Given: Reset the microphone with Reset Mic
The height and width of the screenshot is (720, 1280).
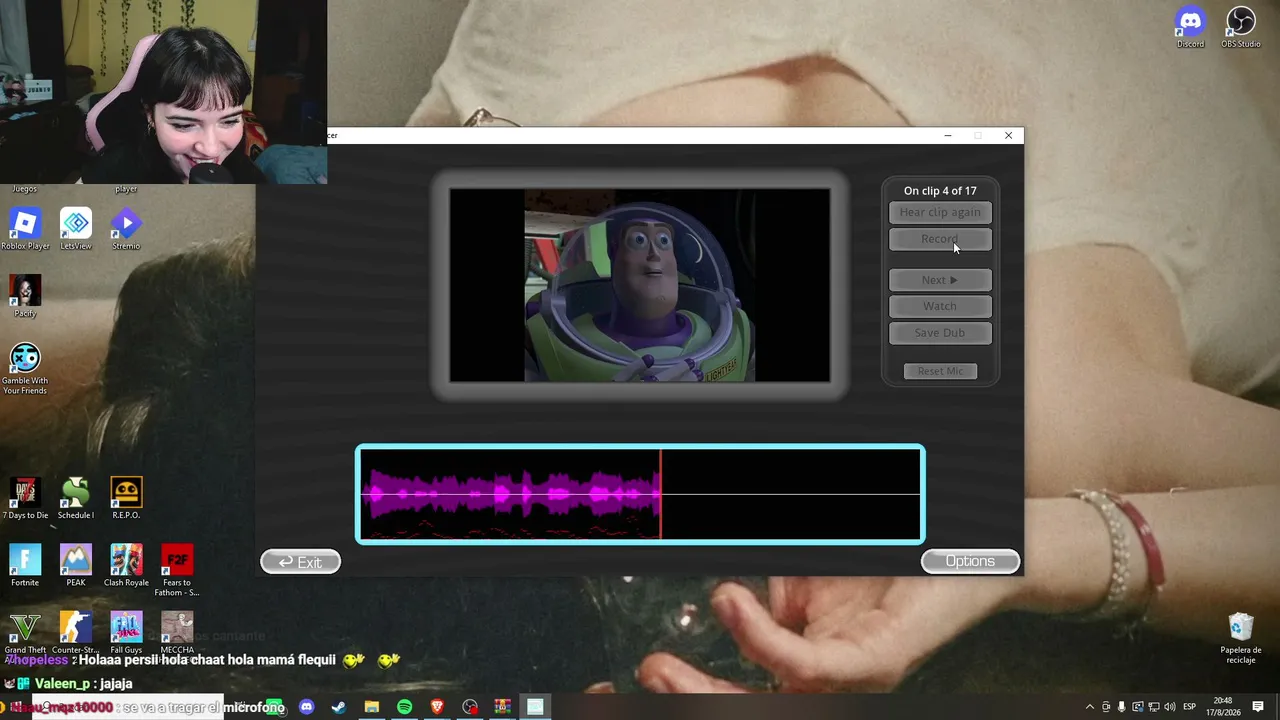Looking at the screenshot, I should [940, 371].
